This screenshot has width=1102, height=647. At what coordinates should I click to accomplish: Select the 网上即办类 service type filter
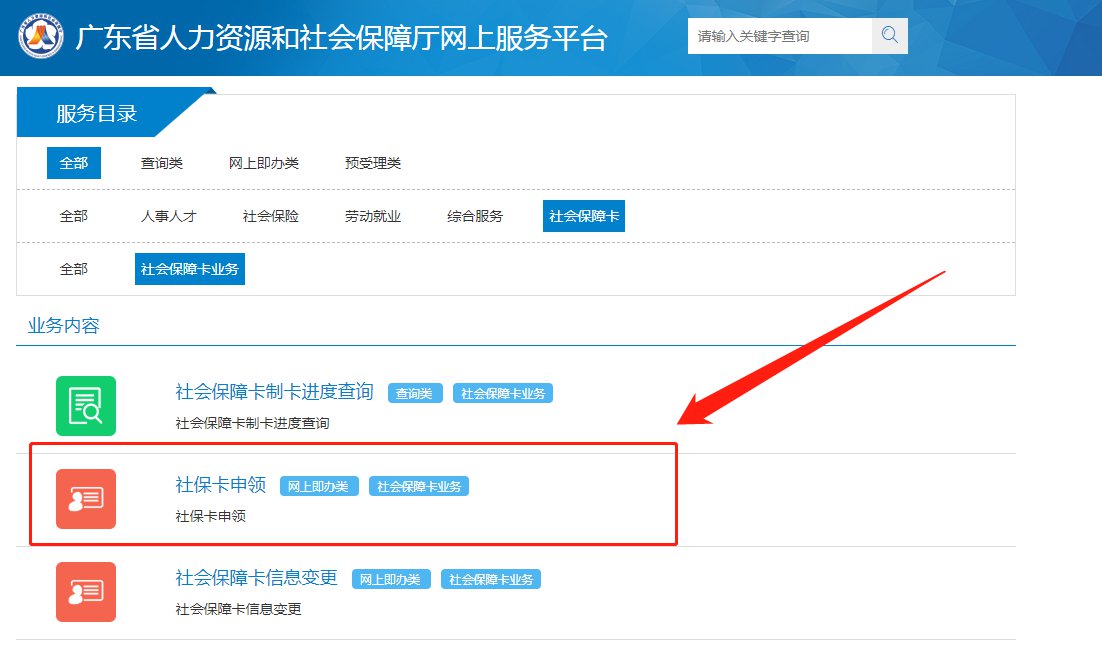[264, 163]
